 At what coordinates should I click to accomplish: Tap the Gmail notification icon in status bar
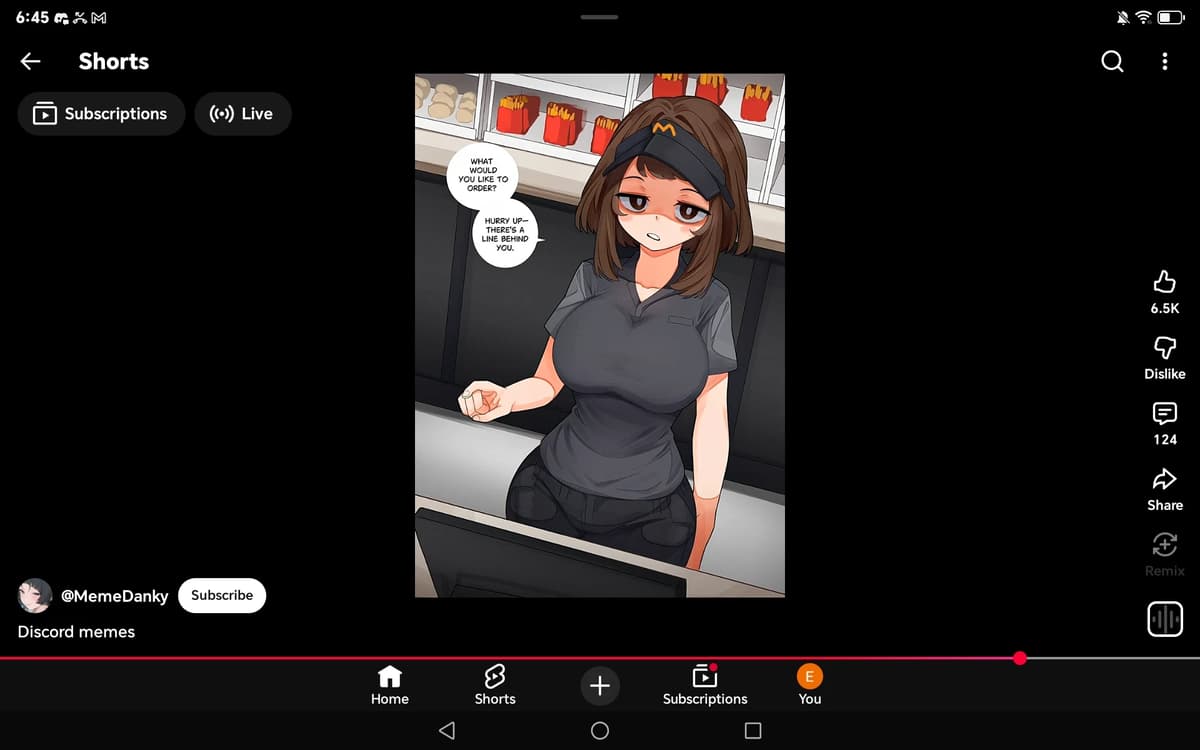point(99,18)
